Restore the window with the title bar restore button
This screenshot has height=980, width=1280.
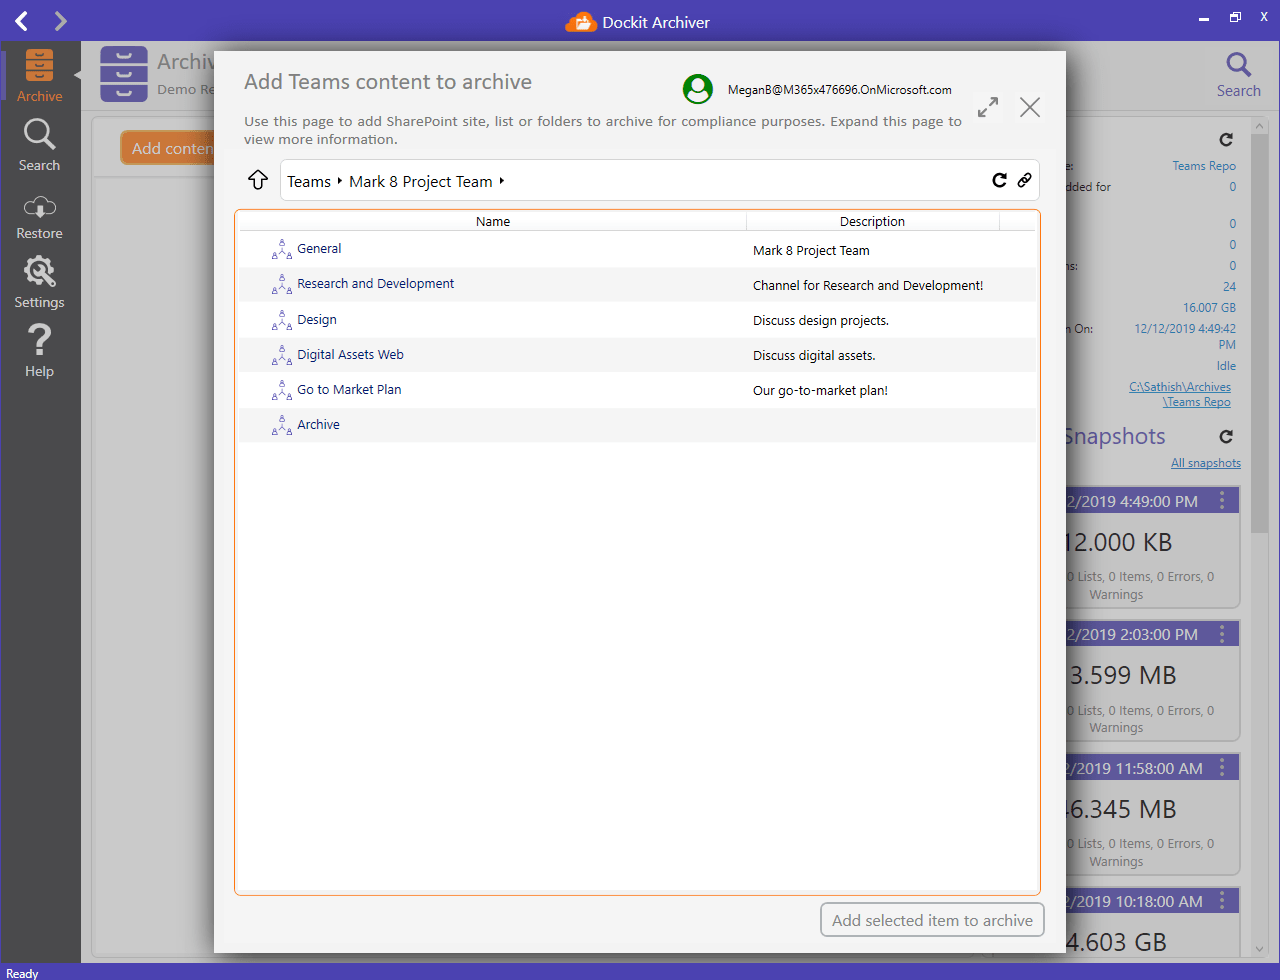[1235, 17]
